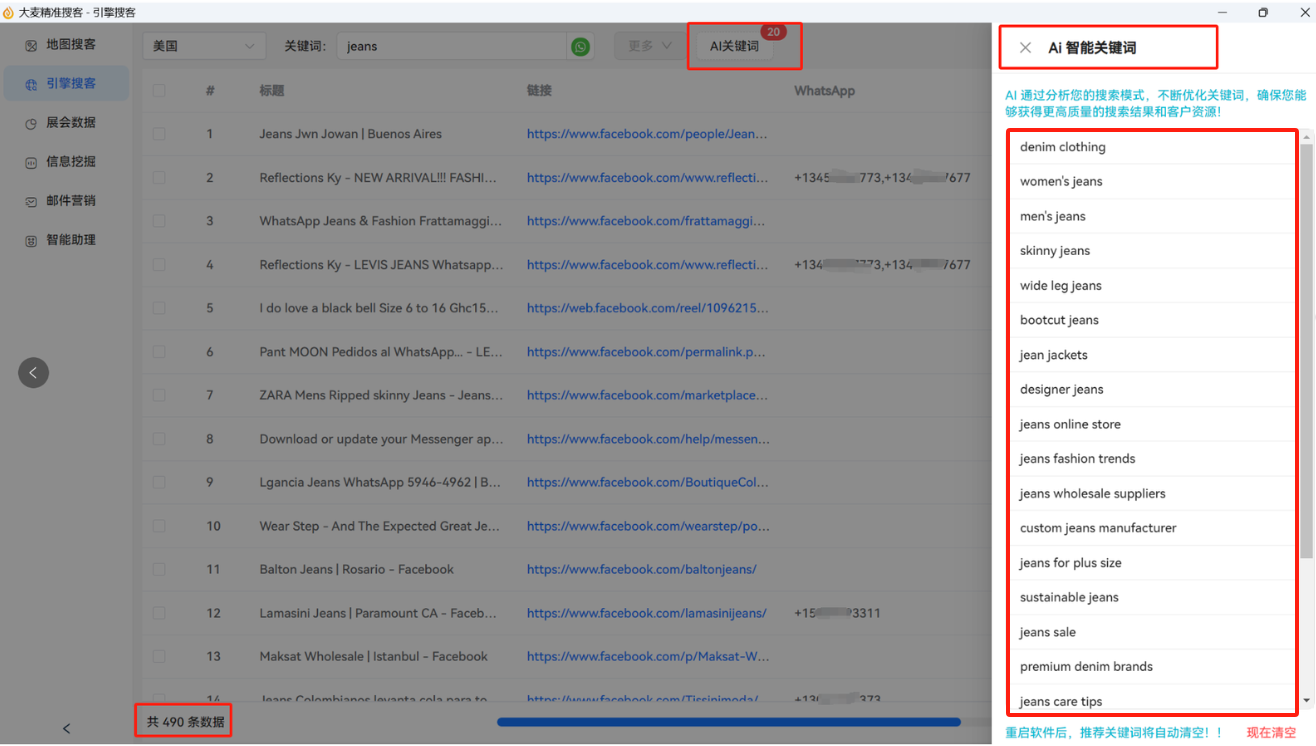1316x746 pixels.
Task: Click the keyword list scroll-down arrow
Action: 1306,701
